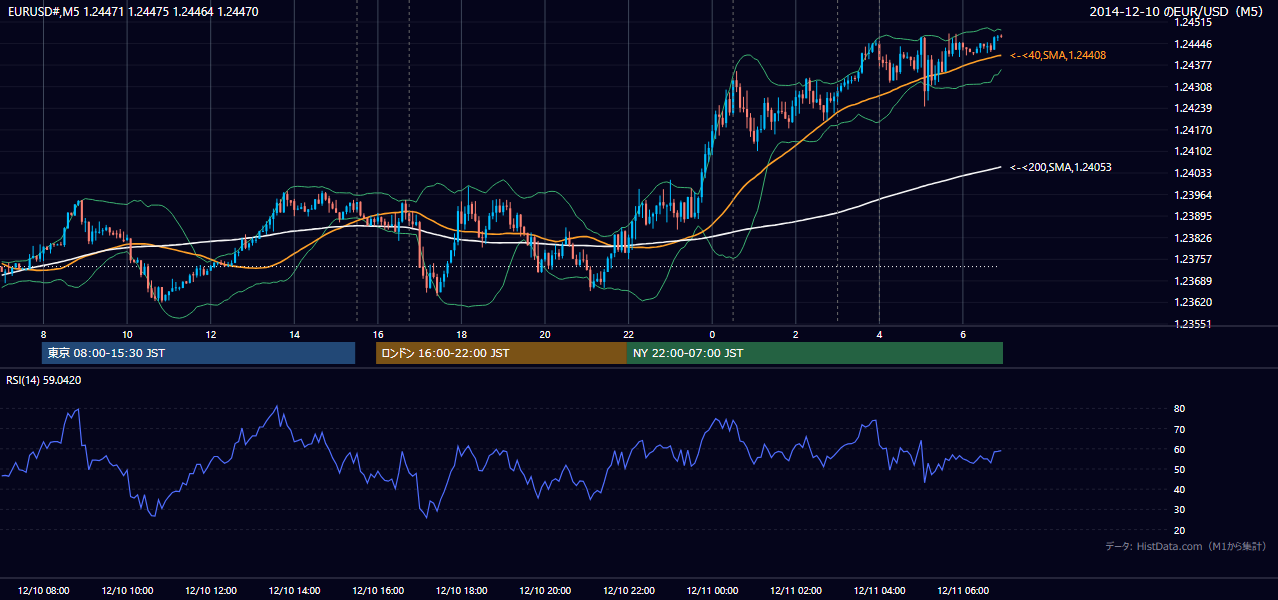Viewport: 1278px width, 600px height.
Task: Click the 12/11 06:00 time label
Action: (963, 591)
